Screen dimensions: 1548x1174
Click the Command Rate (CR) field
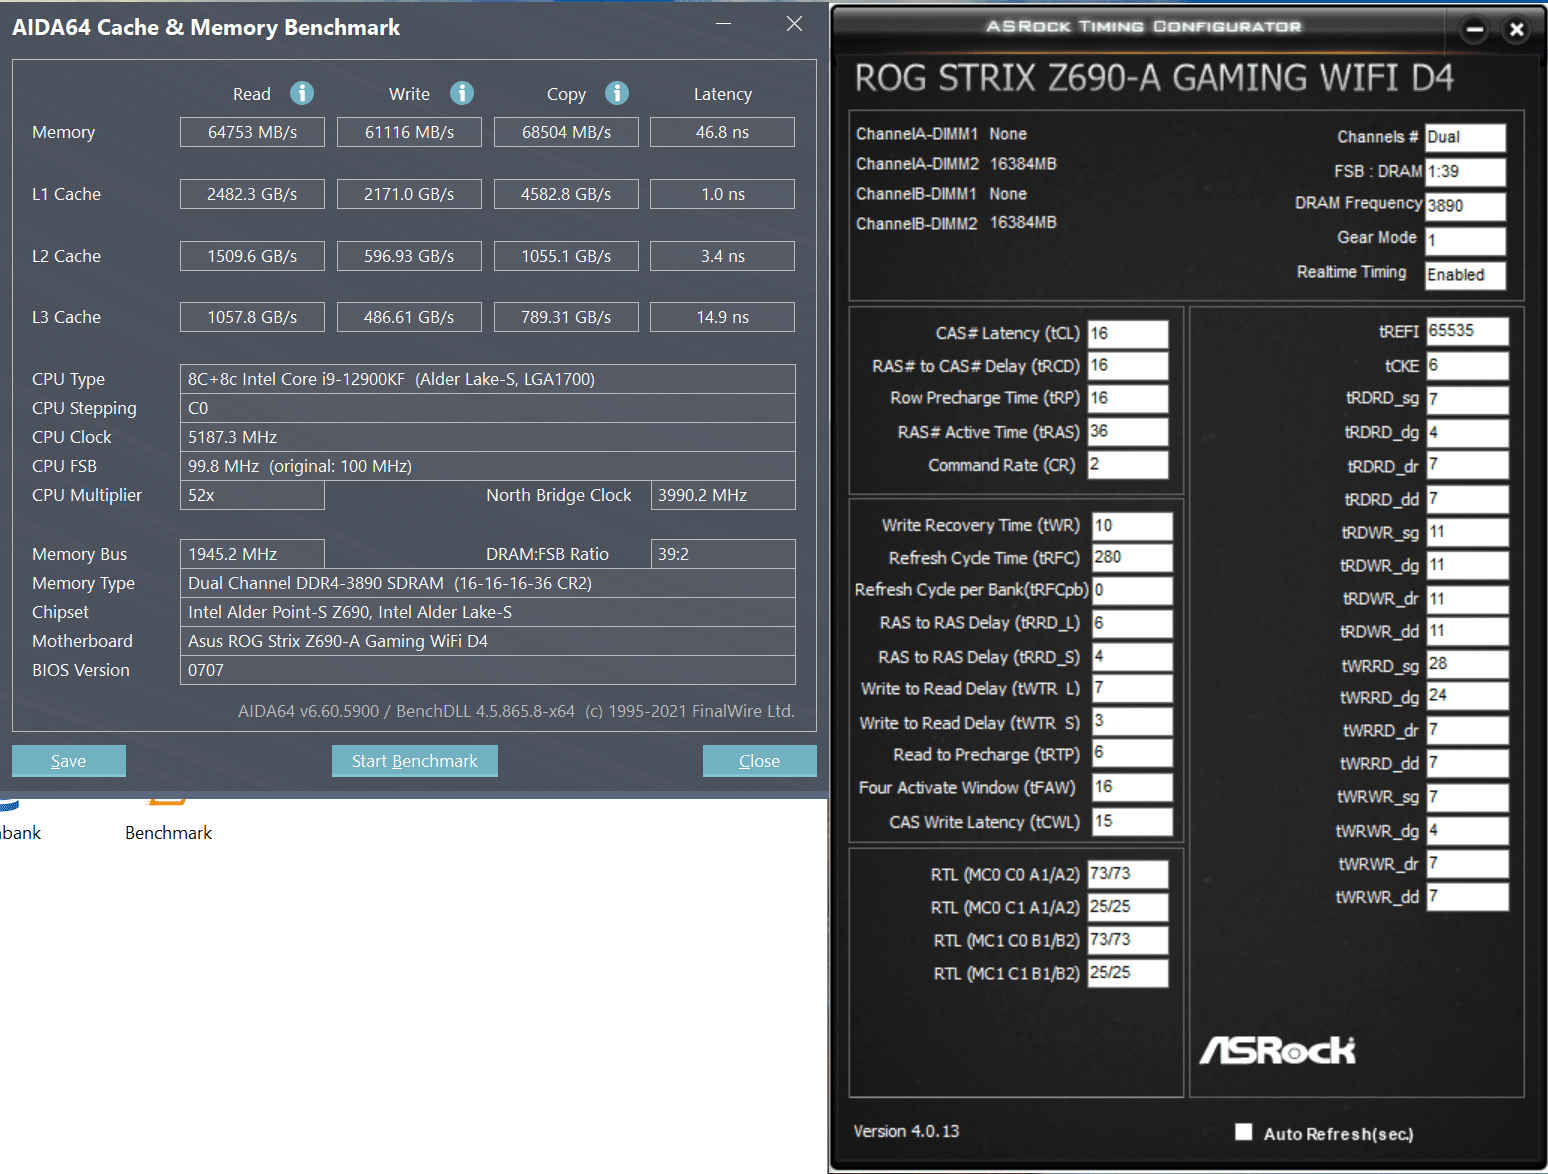(1128, 464)
